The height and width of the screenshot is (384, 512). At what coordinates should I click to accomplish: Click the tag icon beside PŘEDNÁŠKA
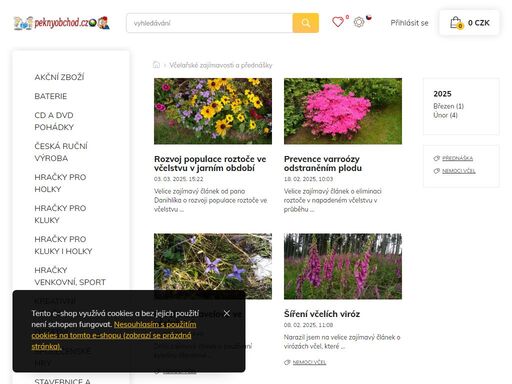pos(436,158)
